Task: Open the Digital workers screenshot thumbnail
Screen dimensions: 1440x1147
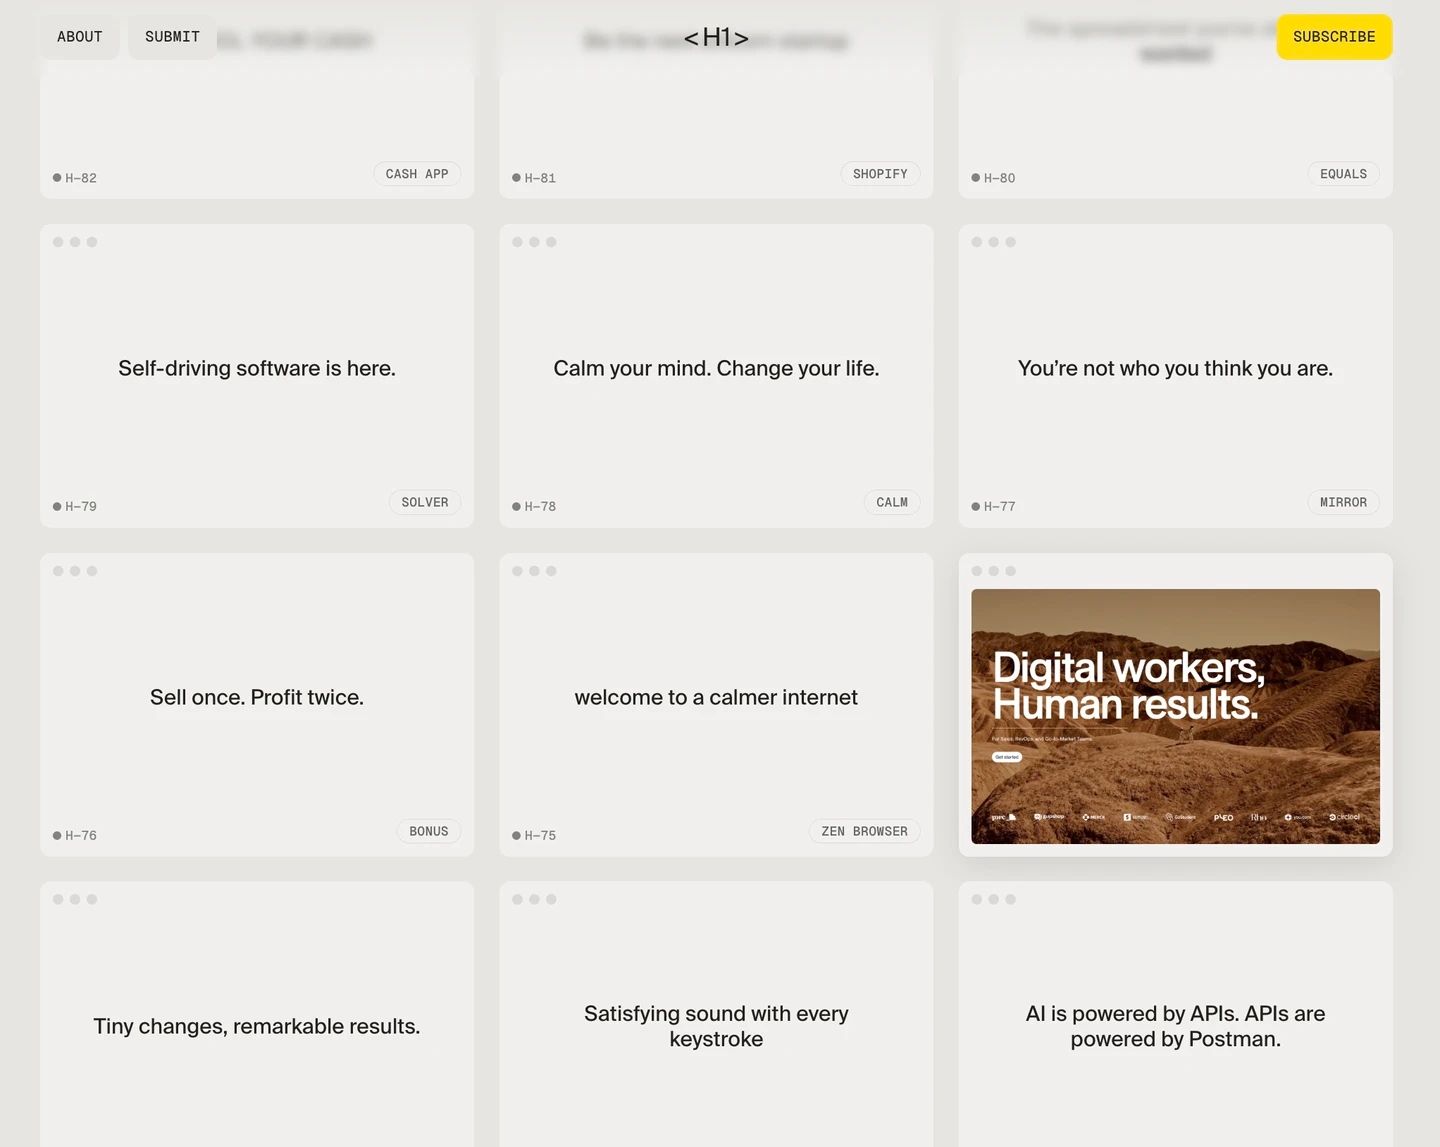Action: (1175, 716)
